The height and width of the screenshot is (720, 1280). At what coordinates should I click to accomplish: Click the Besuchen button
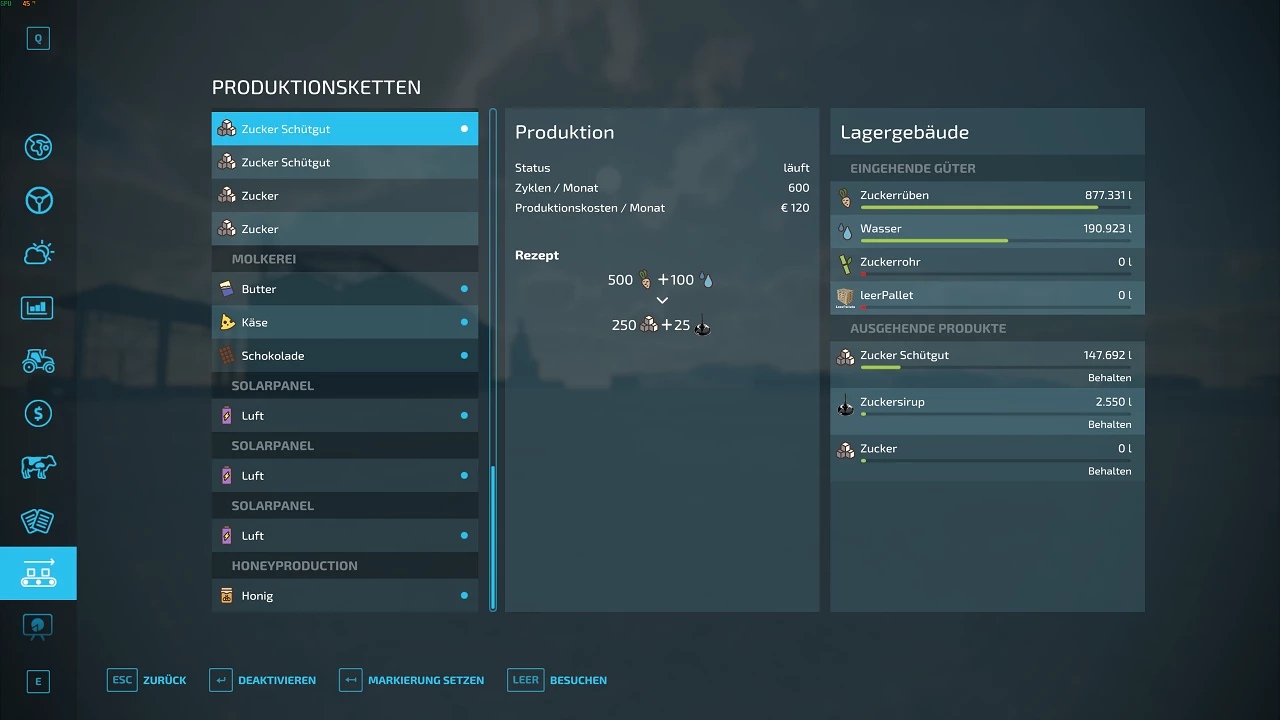[558, 680]
